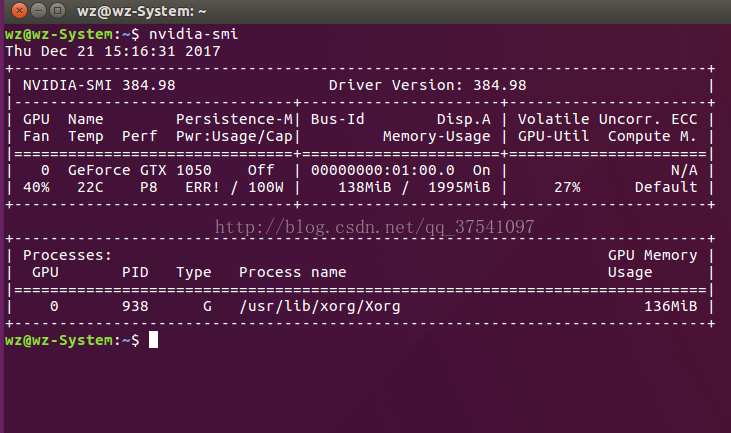
Task: Click the Process name column header
Action: [292, 273]
